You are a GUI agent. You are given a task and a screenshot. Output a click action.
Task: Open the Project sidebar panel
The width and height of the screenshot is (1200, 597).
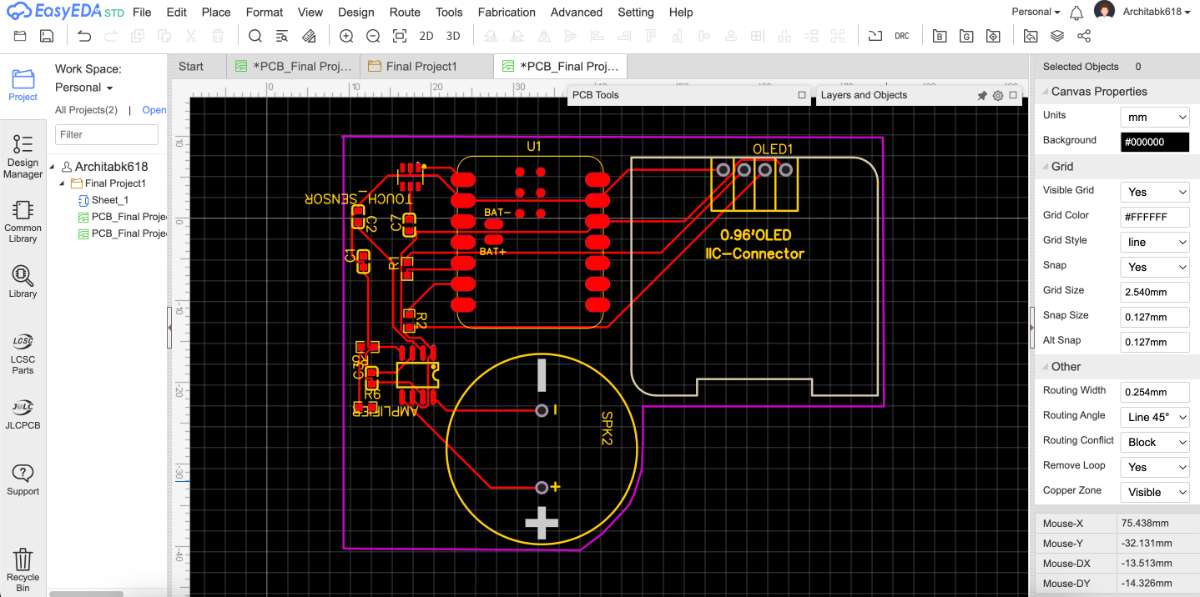coord(23,85)
